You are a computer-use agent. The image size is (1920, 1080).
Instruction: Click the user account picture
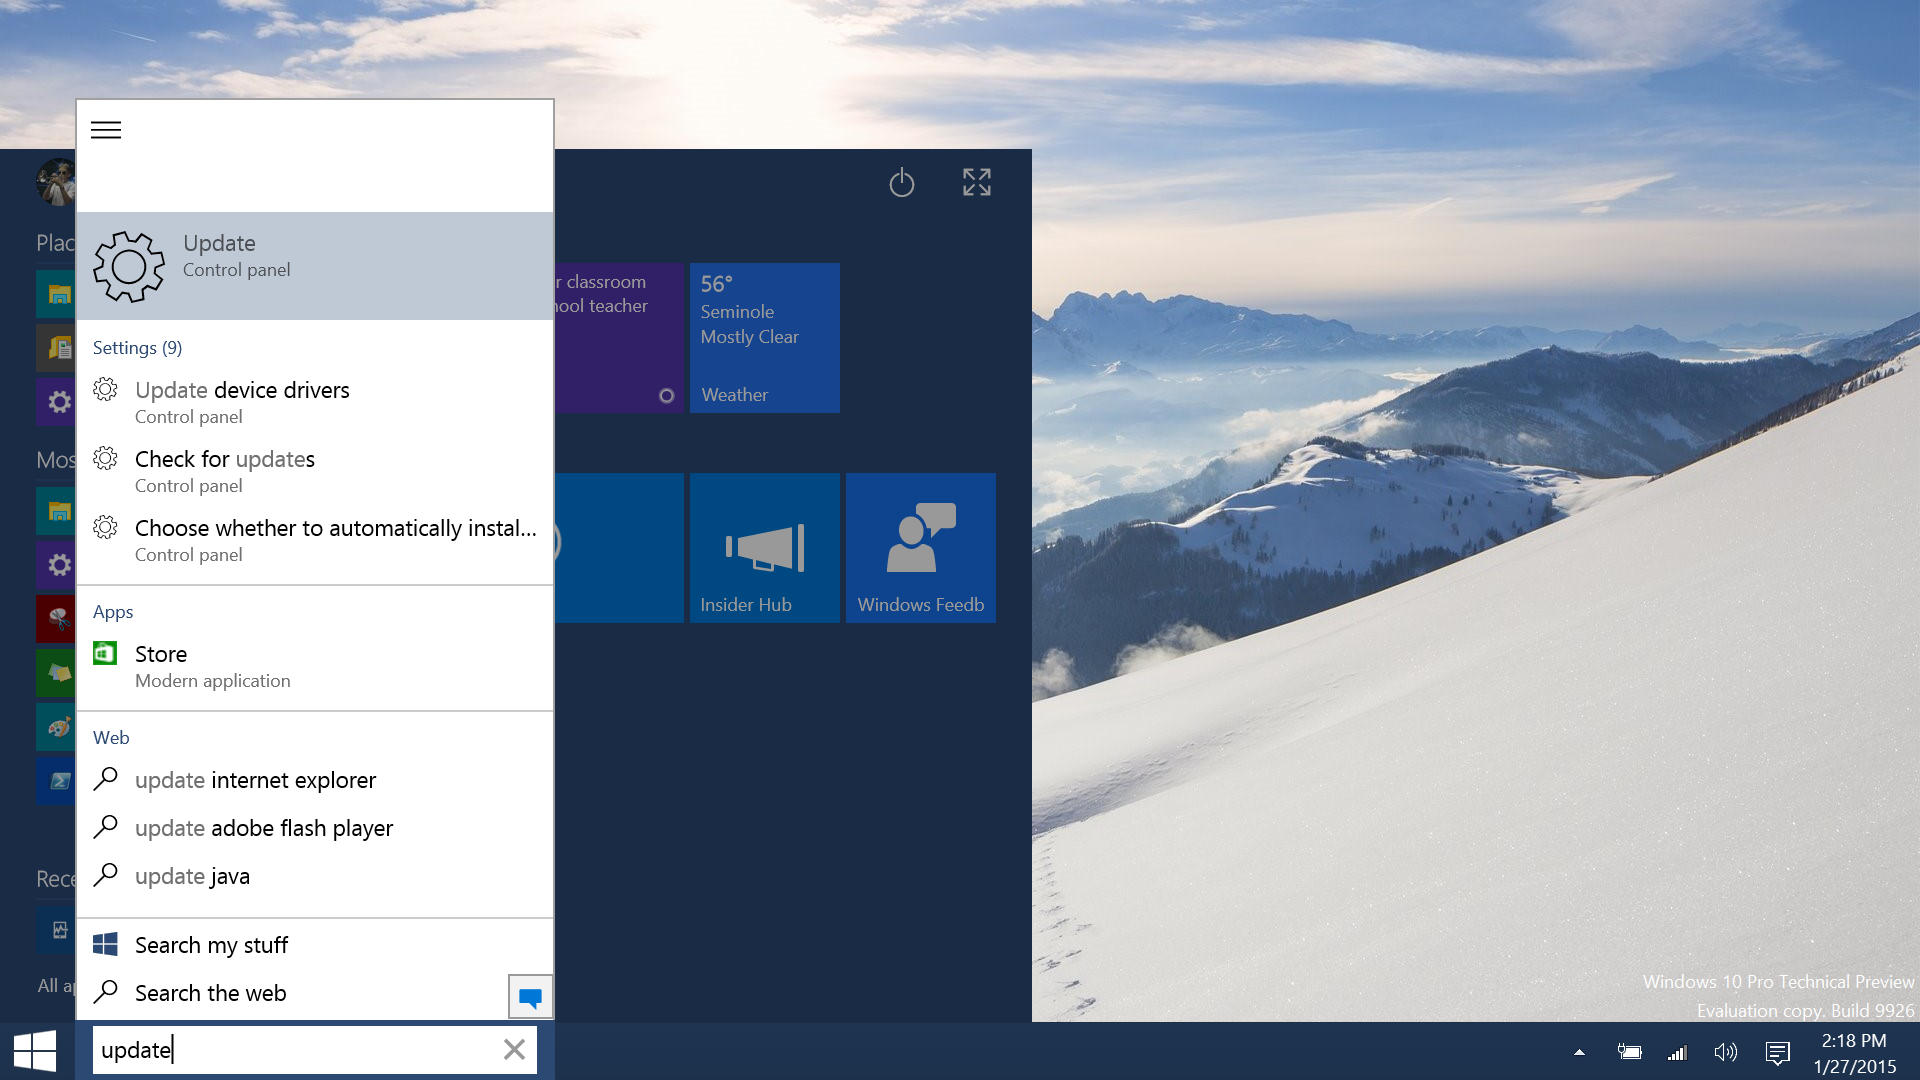(56, 182)
